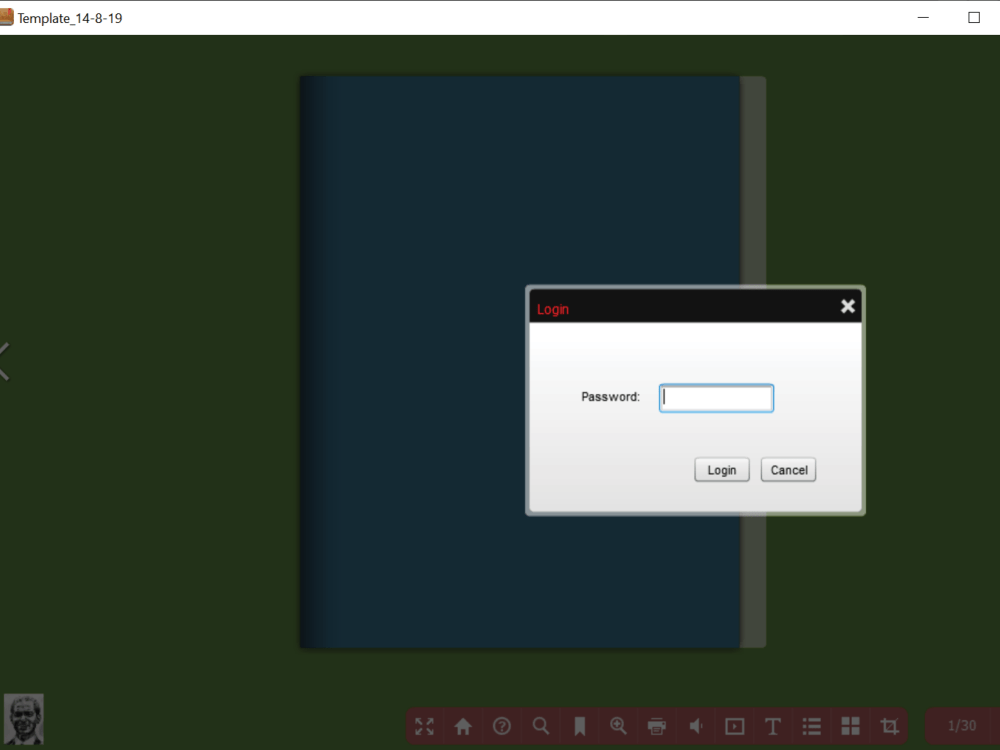The image size is (1000, 750).
Task: Click the app icon in the title bar
Action: (6, 17)
